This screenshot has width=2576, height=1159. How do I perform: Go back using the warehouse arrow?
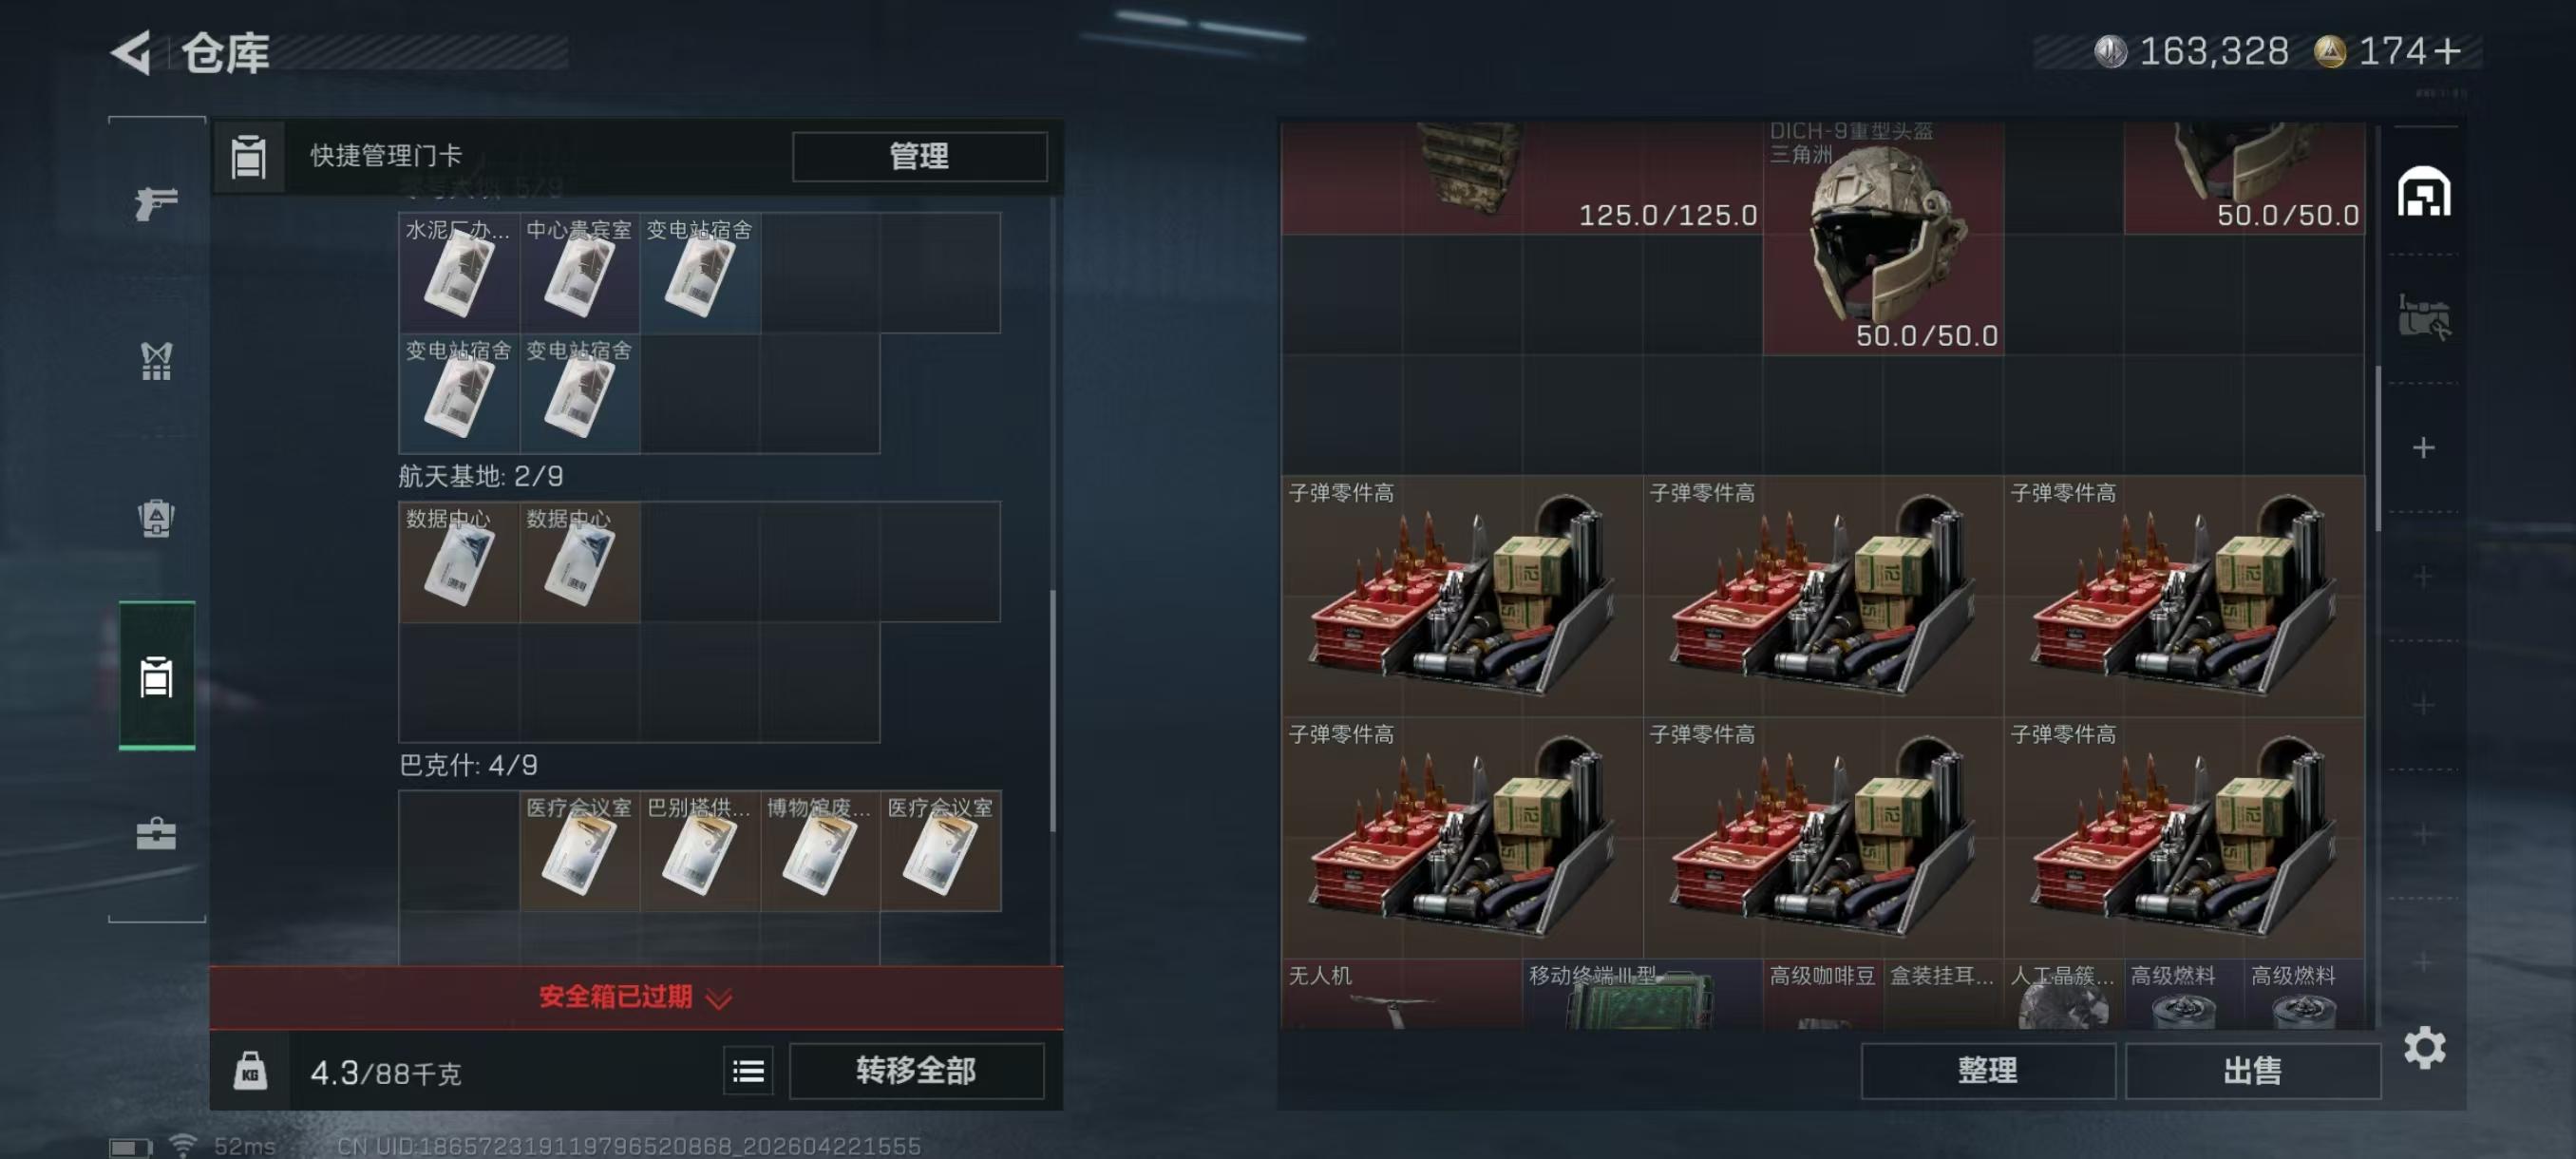(x=131, y=52)
